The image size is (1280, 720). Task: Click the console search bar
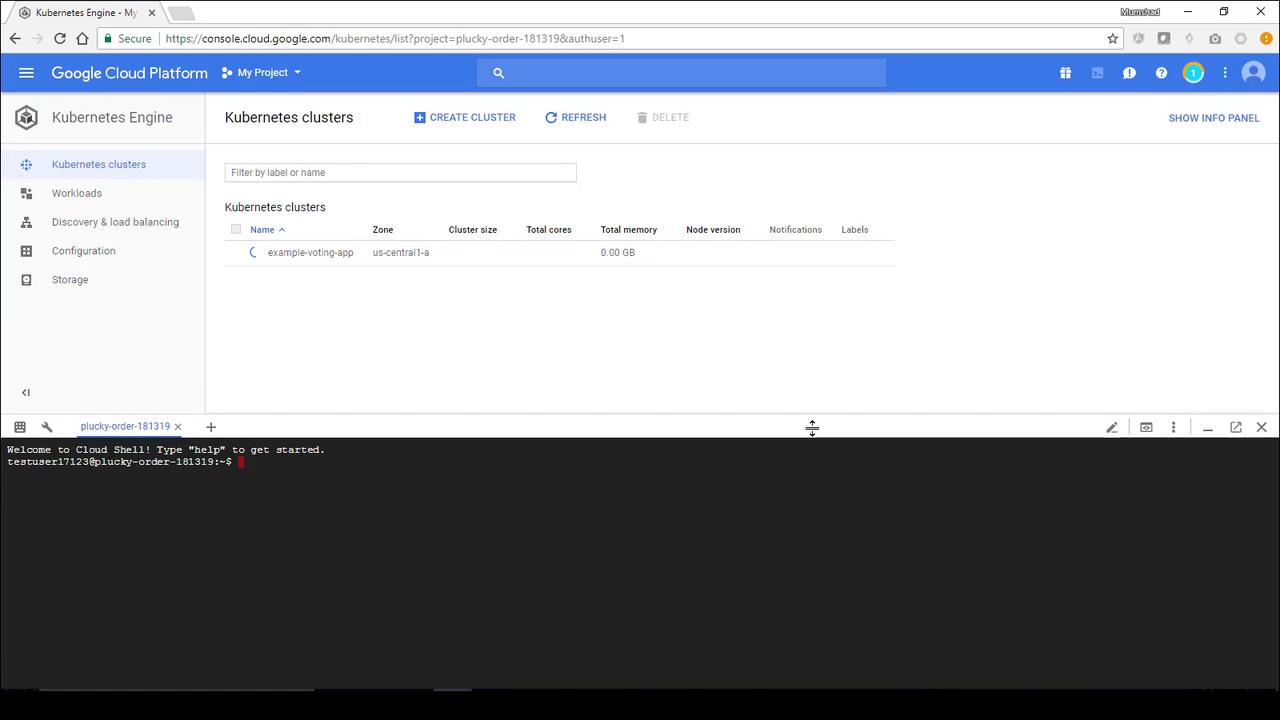(x=681, y=73)
